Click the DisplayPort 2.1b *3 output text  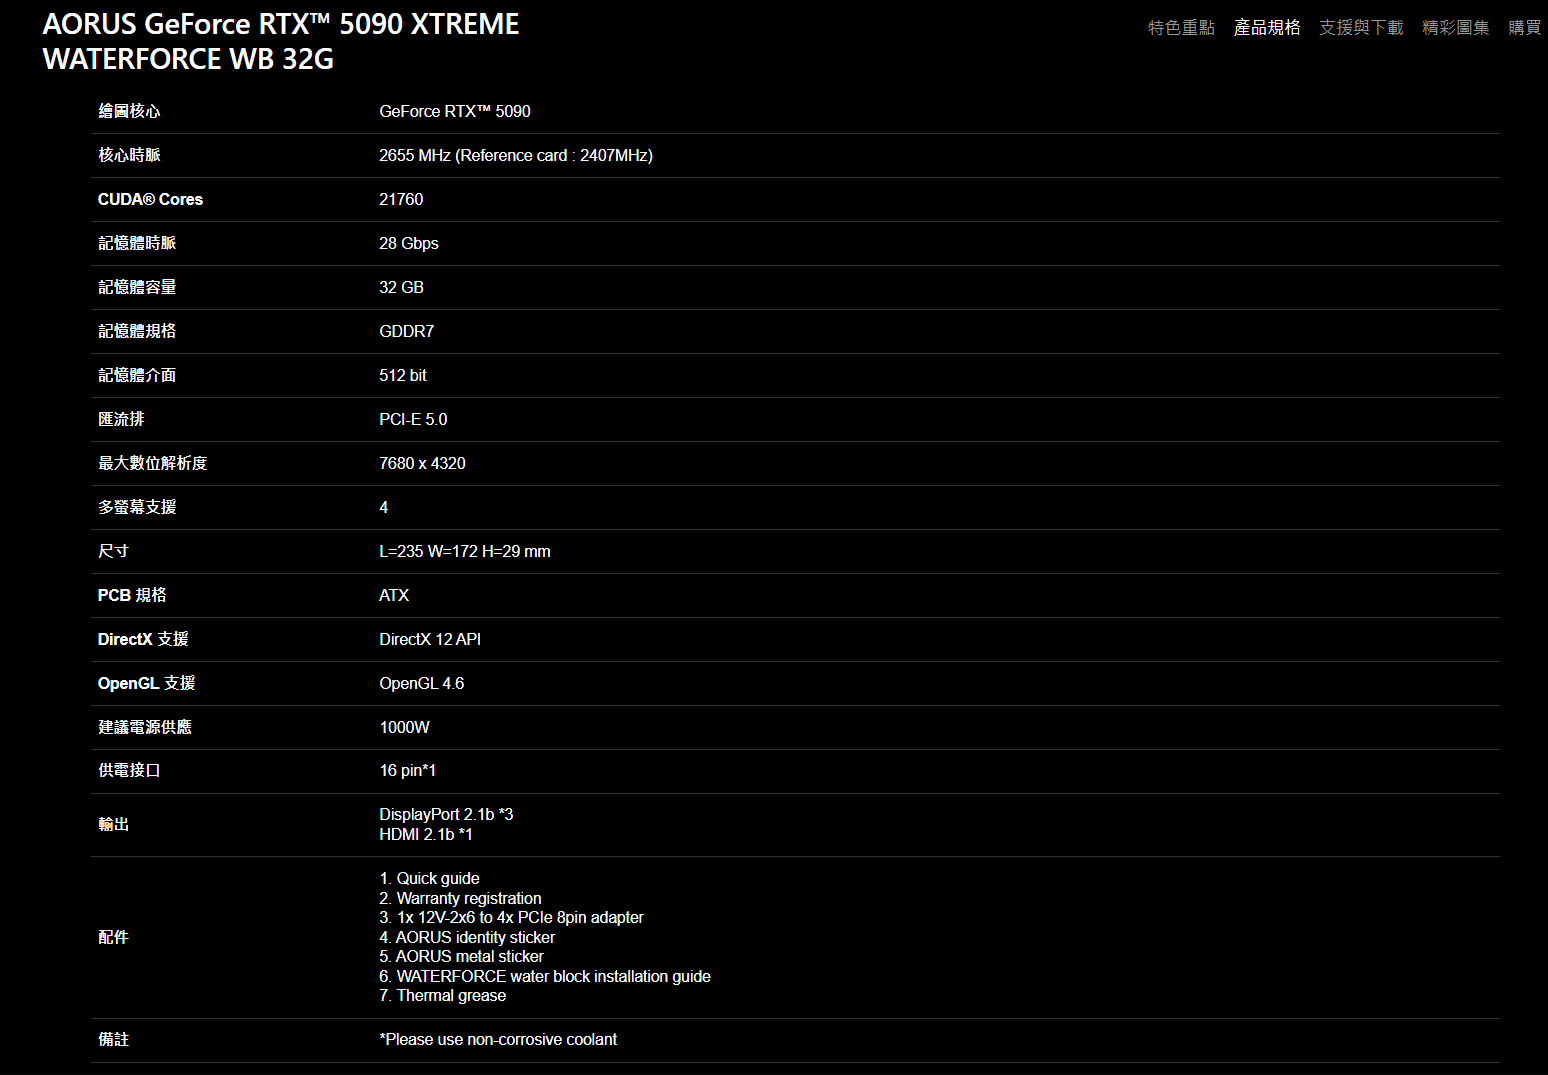click(446, 814)
